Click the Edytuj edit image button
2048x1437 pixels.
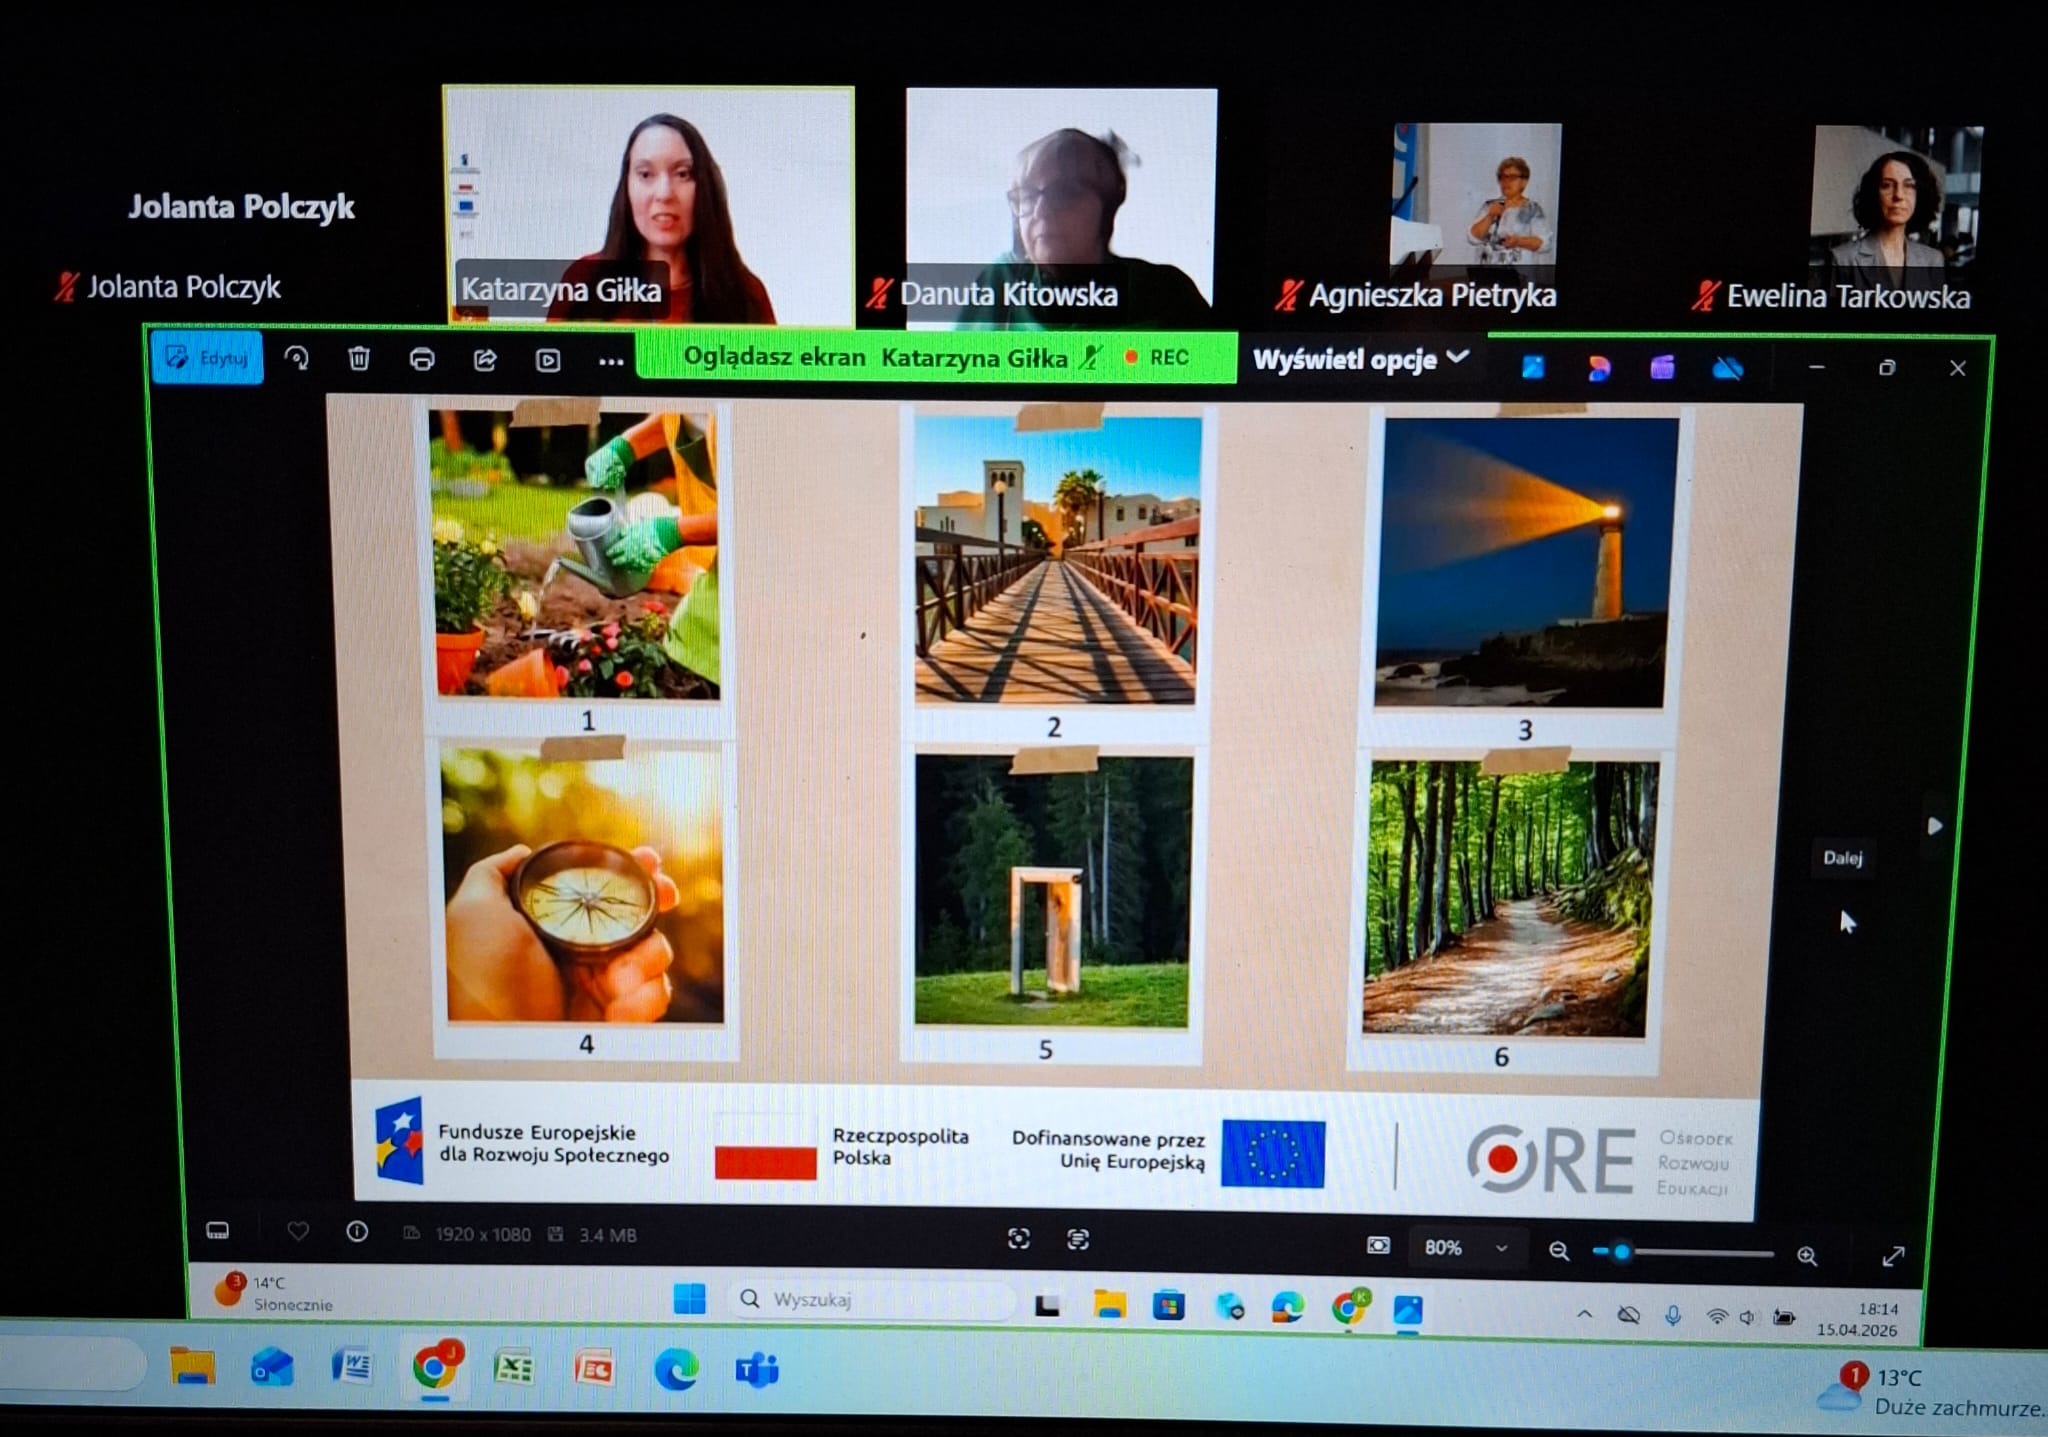208,358
